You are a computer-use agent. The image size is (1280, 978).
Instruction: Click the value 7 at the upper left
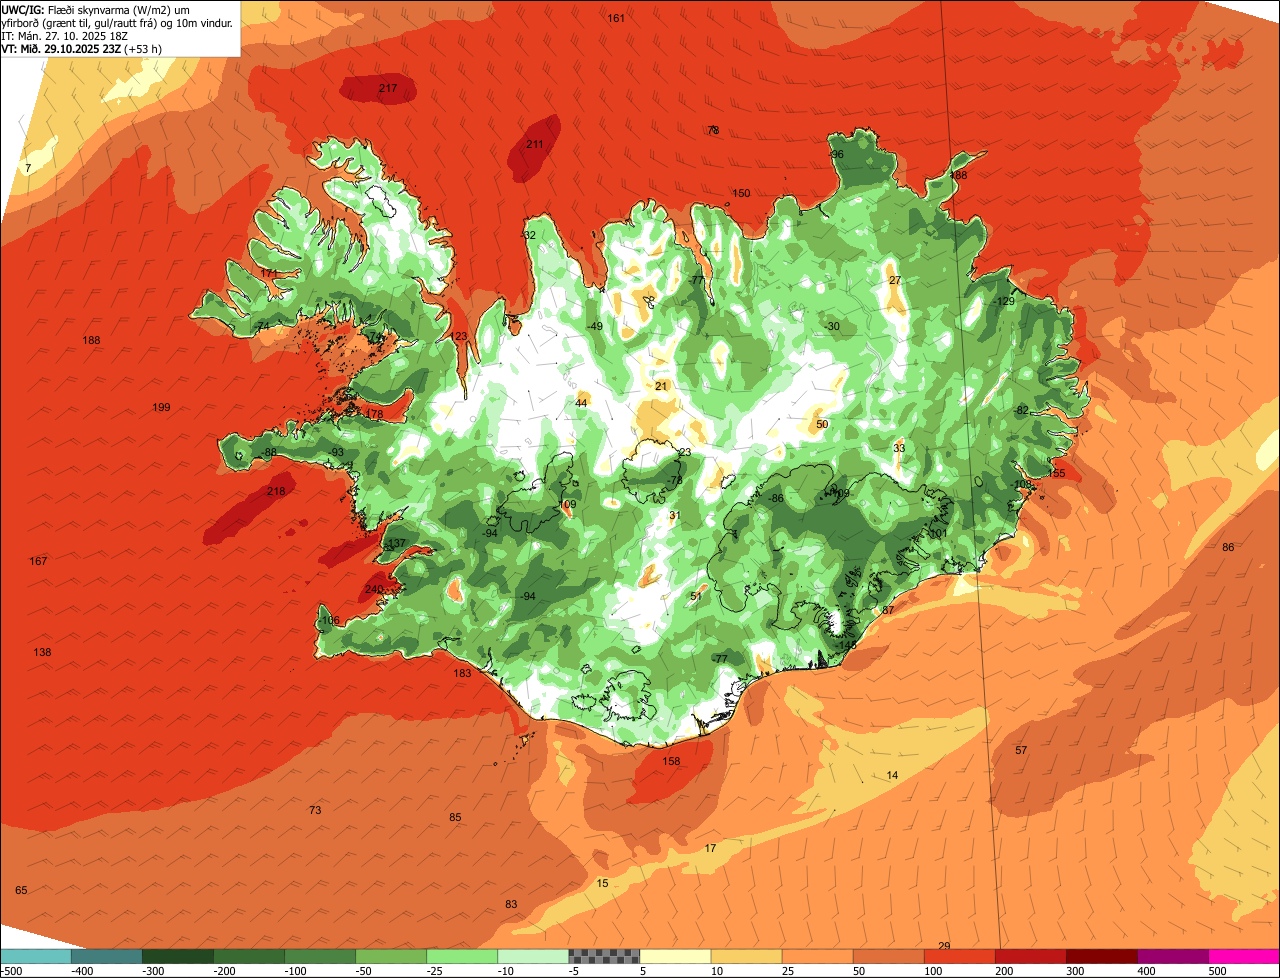click(28, 168)
